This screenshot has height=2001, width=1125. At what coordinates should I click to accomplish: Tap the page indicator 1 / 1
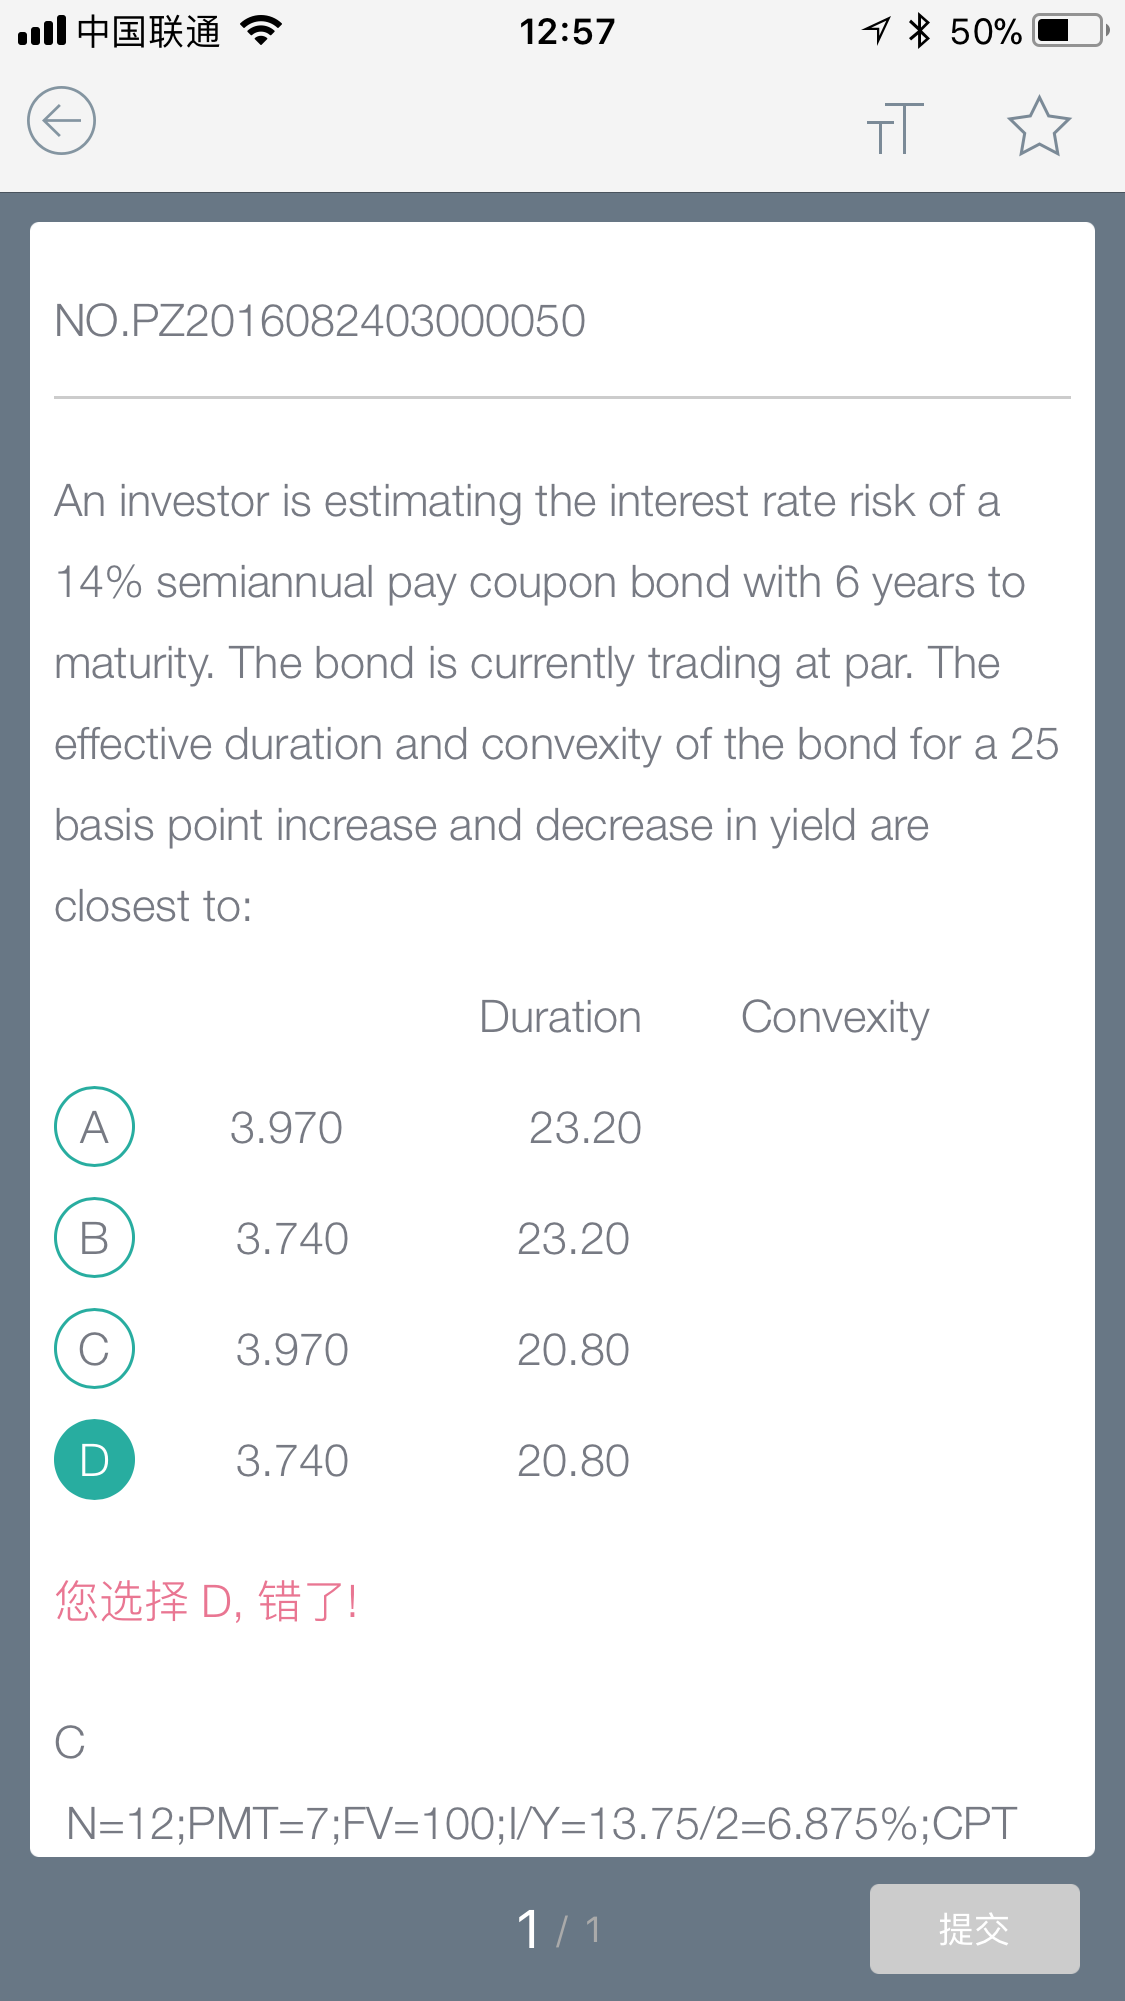tap(559, 1929)
